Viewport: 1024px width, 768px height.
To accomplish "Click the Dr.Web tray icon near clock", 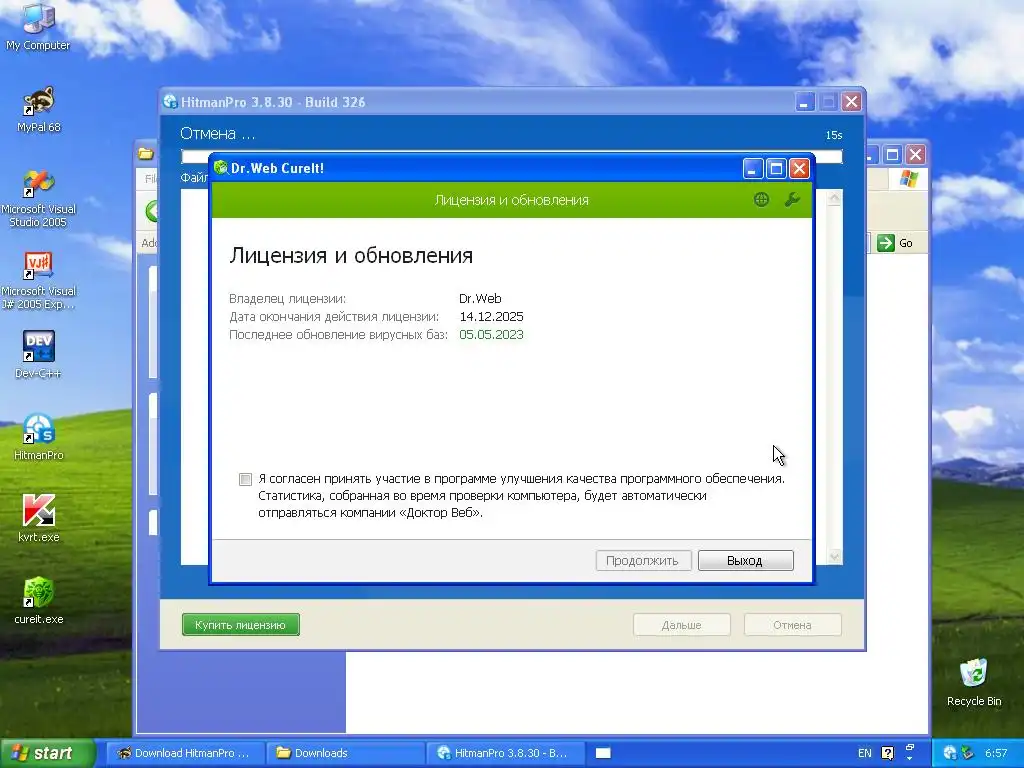I will coord(968,753).
